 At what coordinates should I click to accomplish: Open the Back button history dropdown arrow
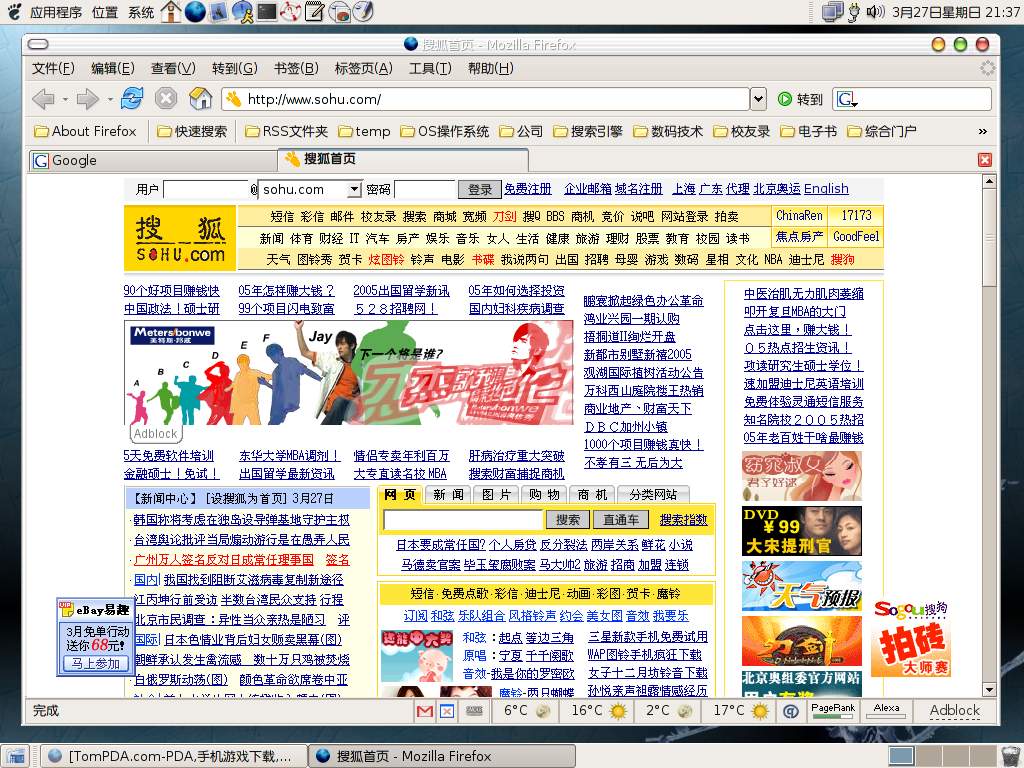click(x=65, y=99)
